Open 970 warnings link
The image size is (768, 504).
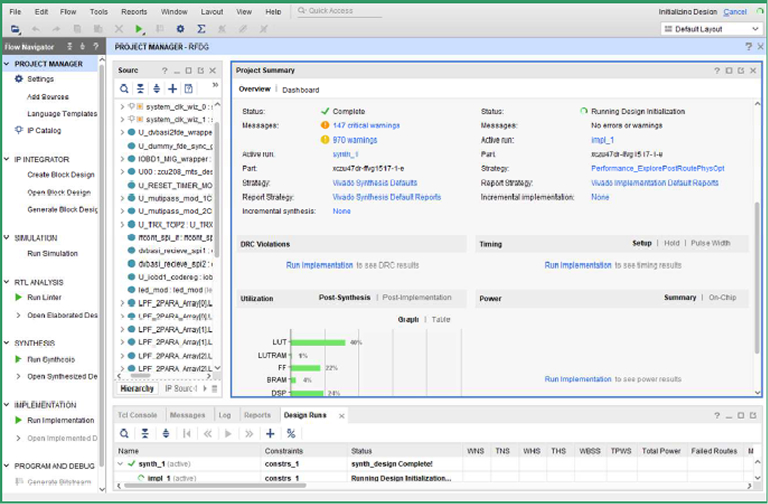tap(355, 140)
